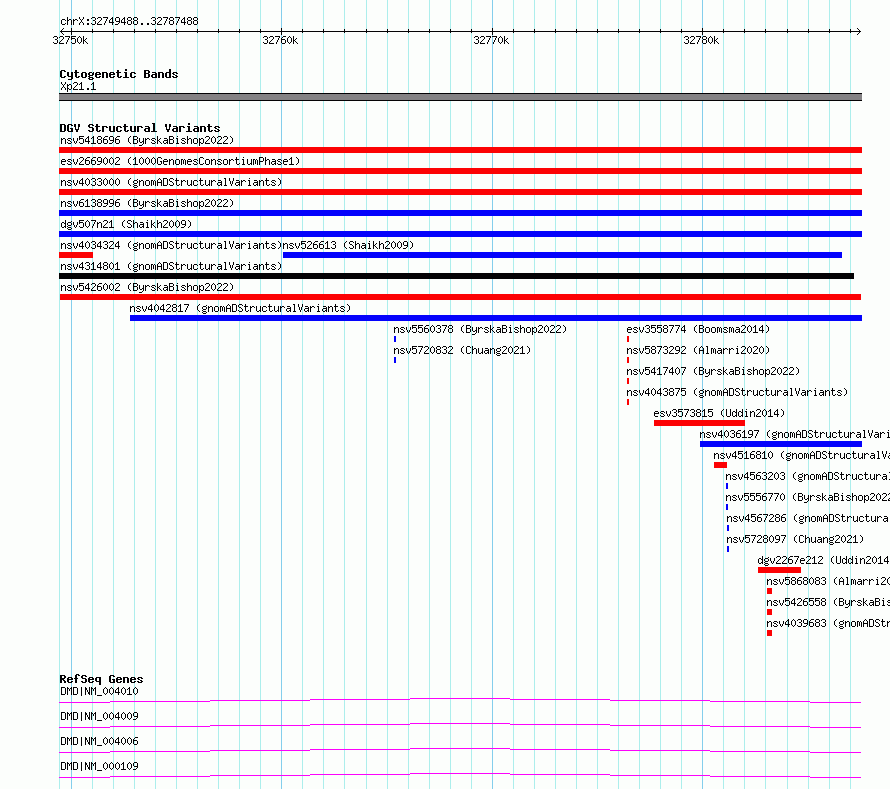This screenshot has width=890, height=789.
Task: Click the chrX:32749488..32787488 region label
Action: pos(129,22)
